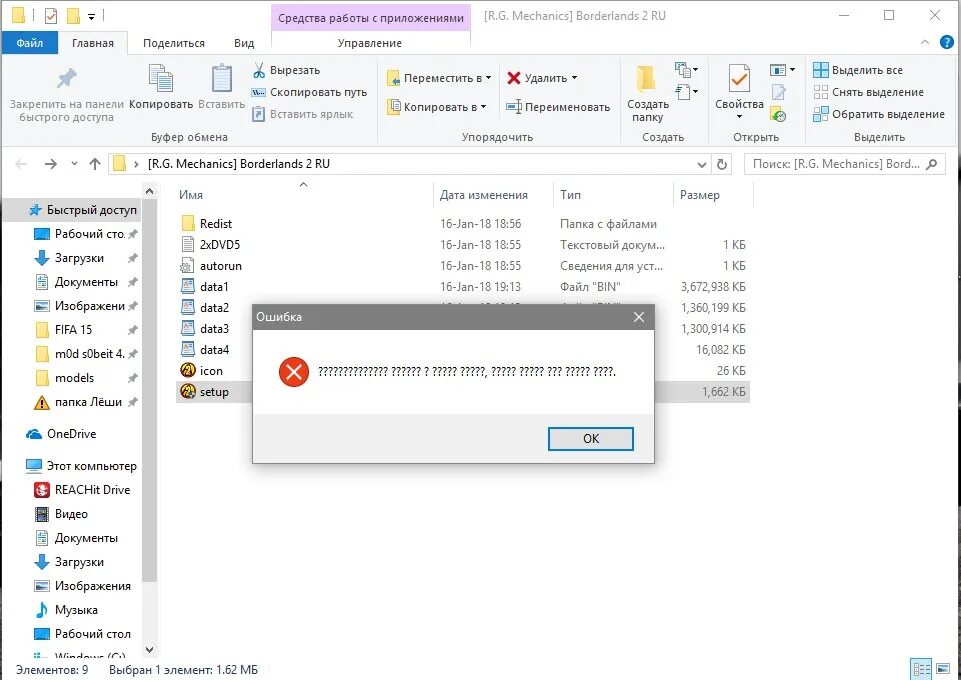Click the search magnifier icon

(x=932, y=164)
